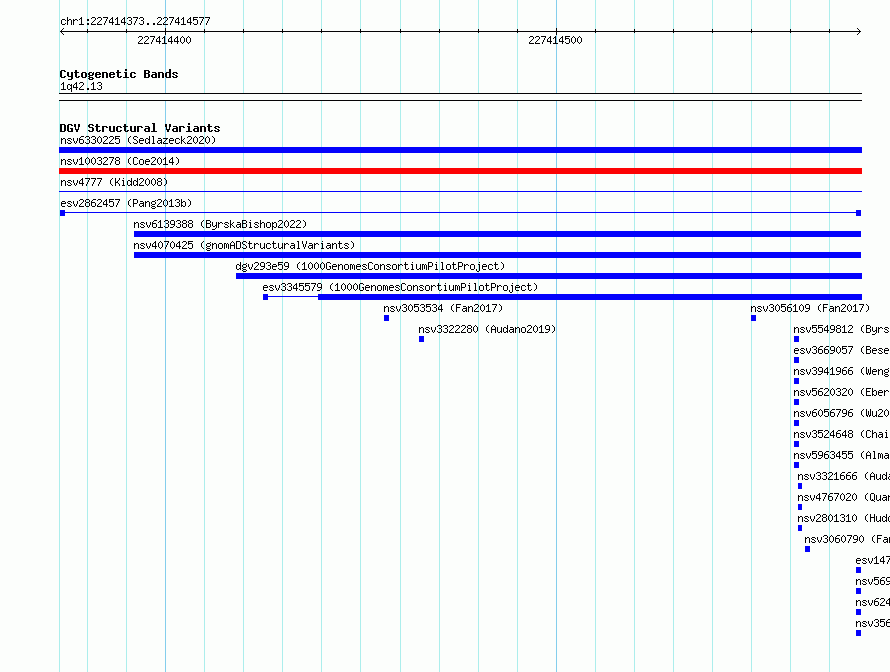890x672 pixels.
Task: Click the square marker under nsv3941966
Action: click(796, 381)
